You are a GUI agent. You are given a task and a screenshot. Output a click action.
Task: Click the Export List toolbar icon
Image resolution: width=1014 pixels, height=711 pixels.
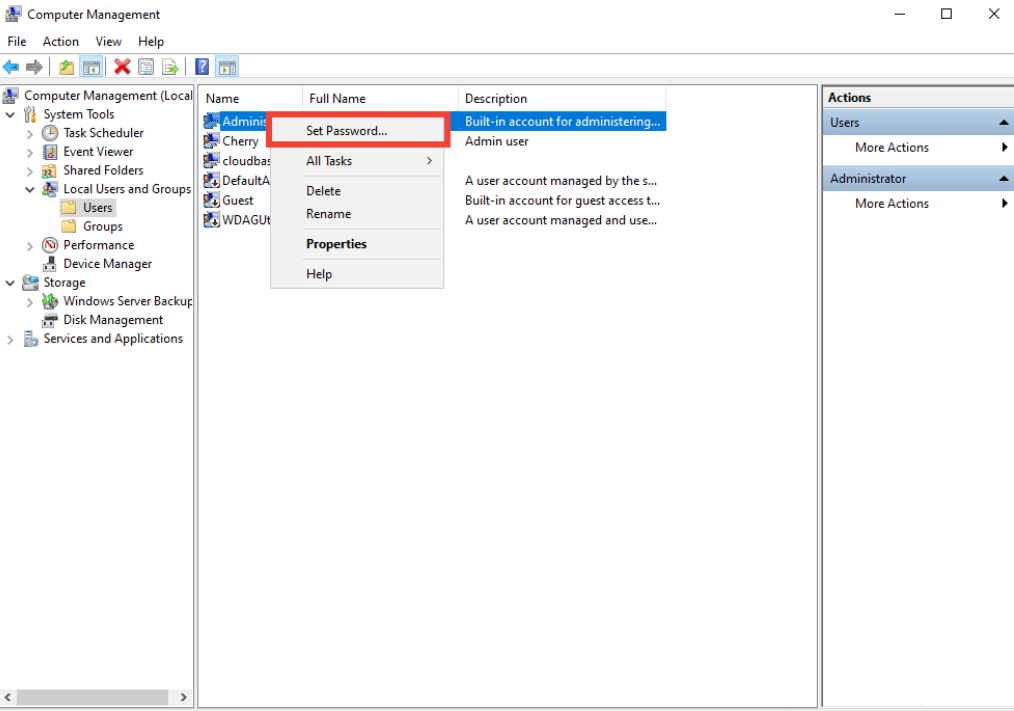coord(170,67)
